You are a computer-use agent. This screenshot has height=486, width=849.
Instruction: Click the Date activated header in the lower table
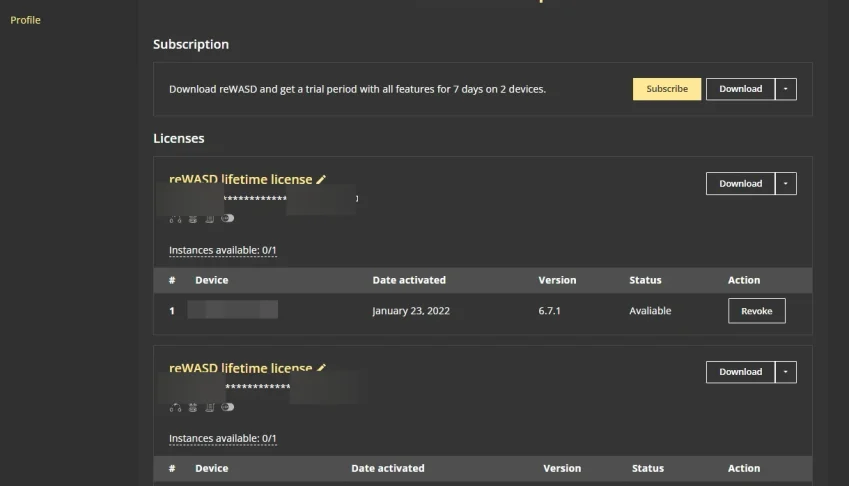[388, 468]
